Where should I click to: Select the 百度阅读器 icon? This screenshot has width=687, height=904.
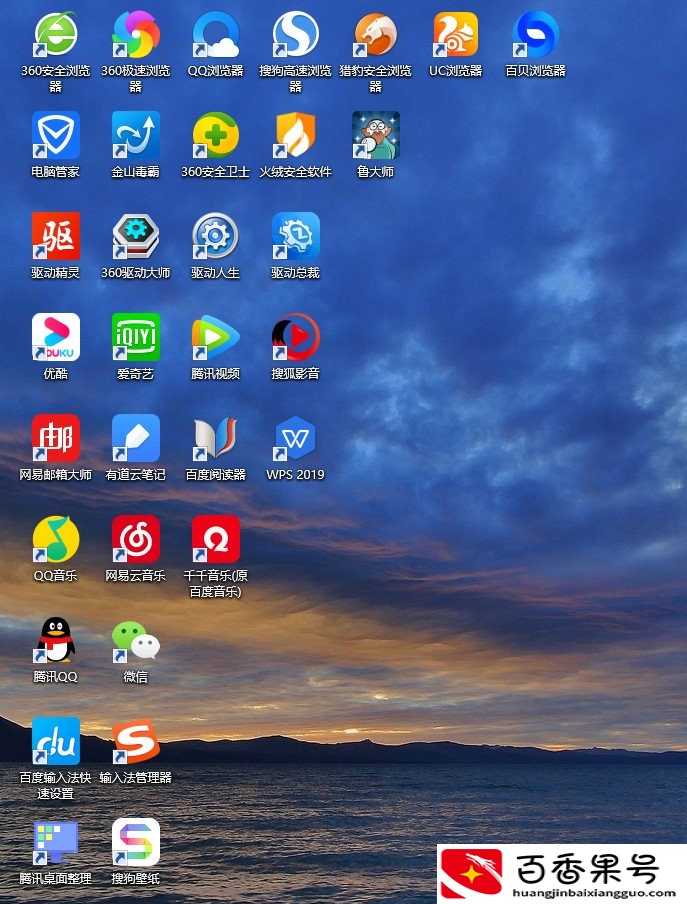pos(216,438)
